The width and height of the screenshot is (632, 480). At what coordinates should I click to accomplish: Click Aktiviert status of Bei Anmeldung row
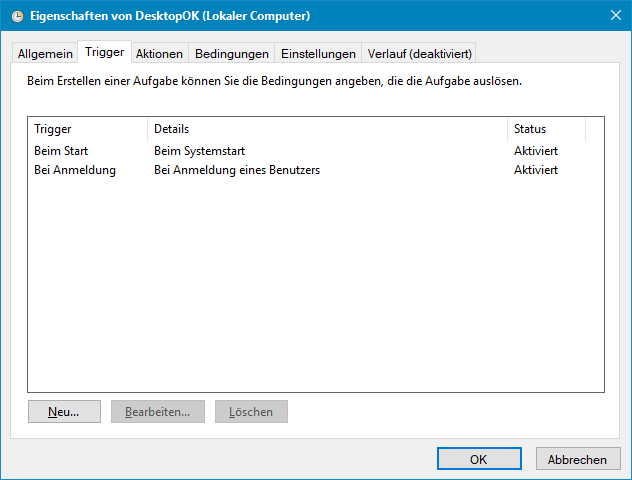tap(536, 170)
